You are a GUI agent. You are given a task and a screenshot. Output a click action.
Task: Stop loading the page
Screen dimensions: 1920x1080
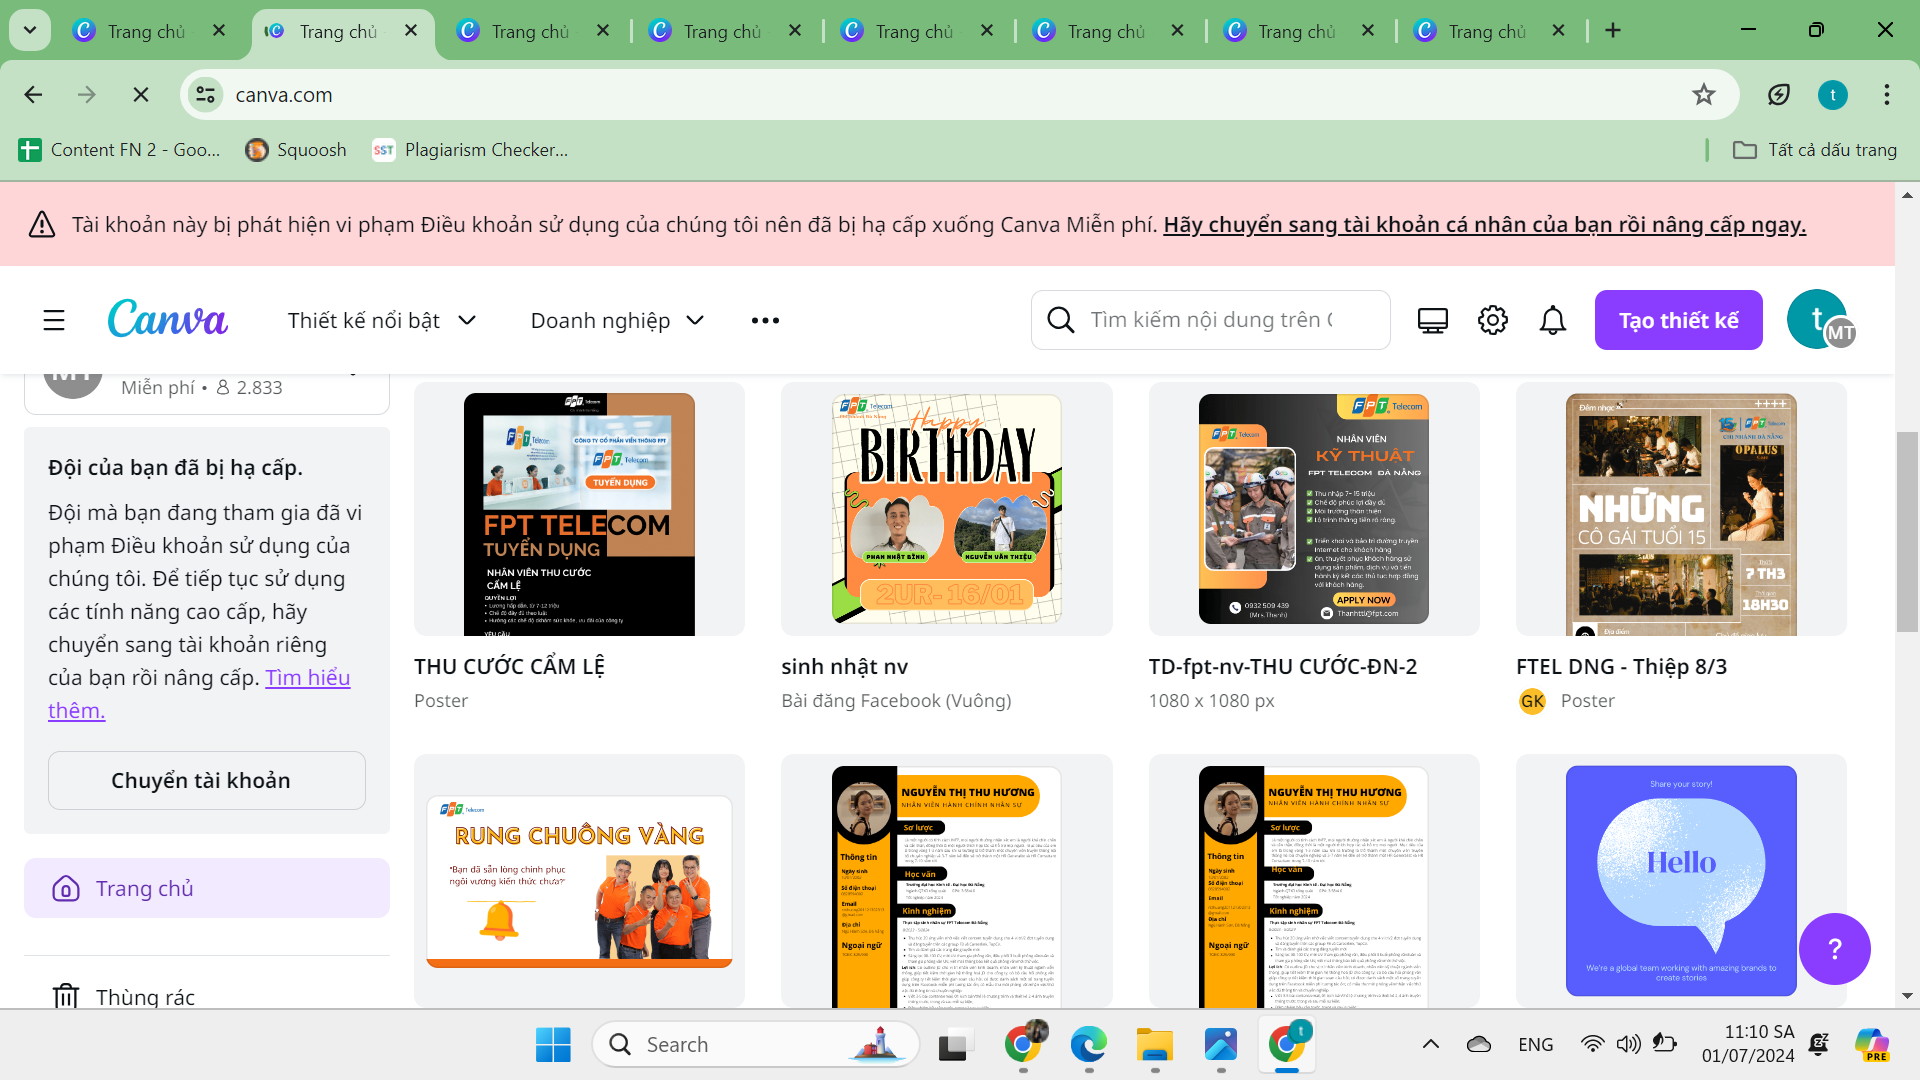coord(141,95)
